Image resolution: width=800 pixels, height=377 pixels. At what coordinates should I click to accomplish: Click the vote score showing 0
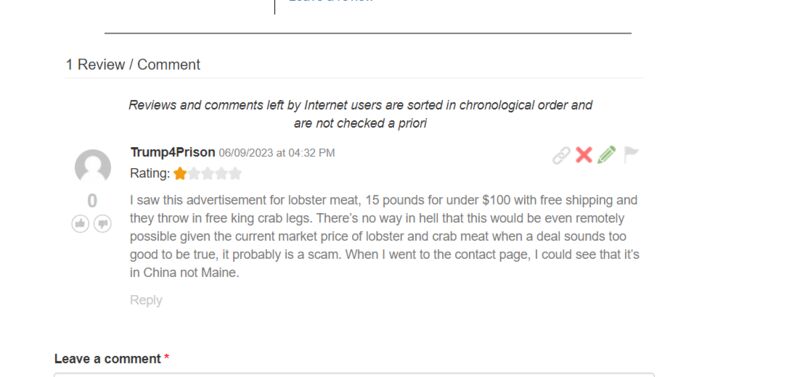tap(92, 201)
